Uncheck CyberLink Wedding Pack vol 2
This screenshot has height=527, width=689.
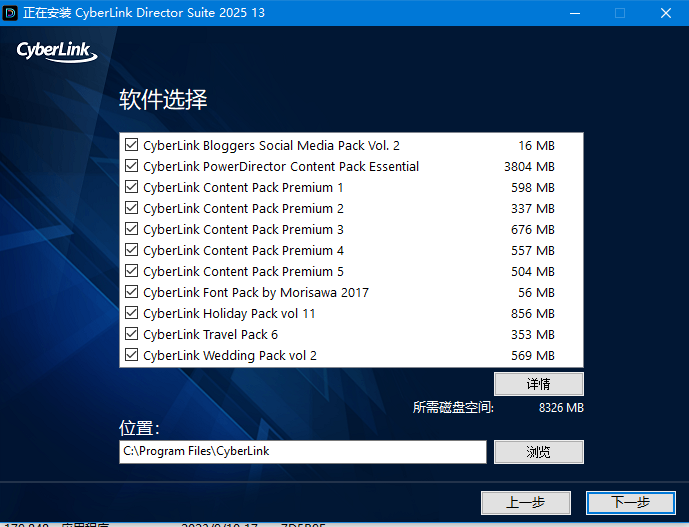[131, 355]
